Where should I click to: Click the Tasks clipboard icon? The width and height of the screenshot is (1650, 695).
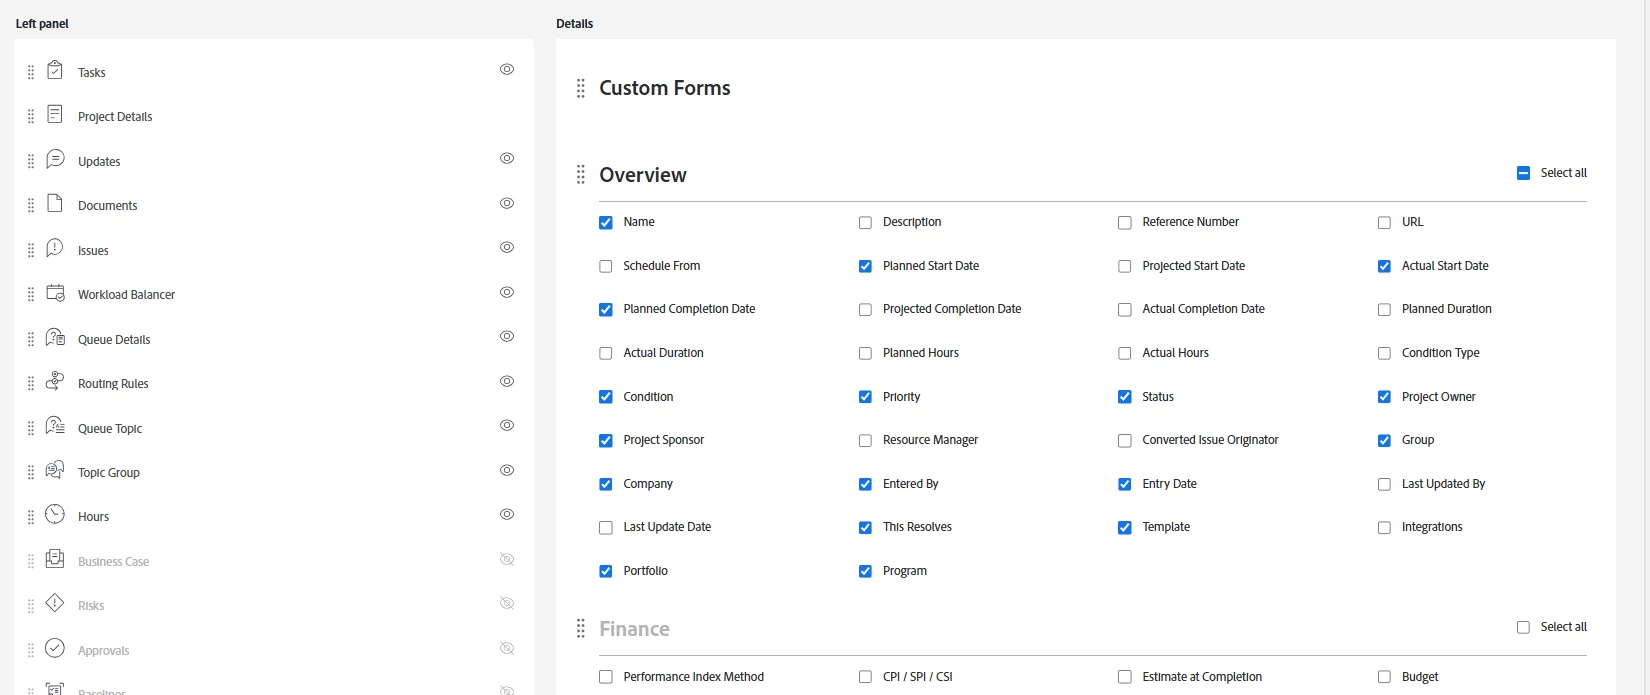point(55,71)
